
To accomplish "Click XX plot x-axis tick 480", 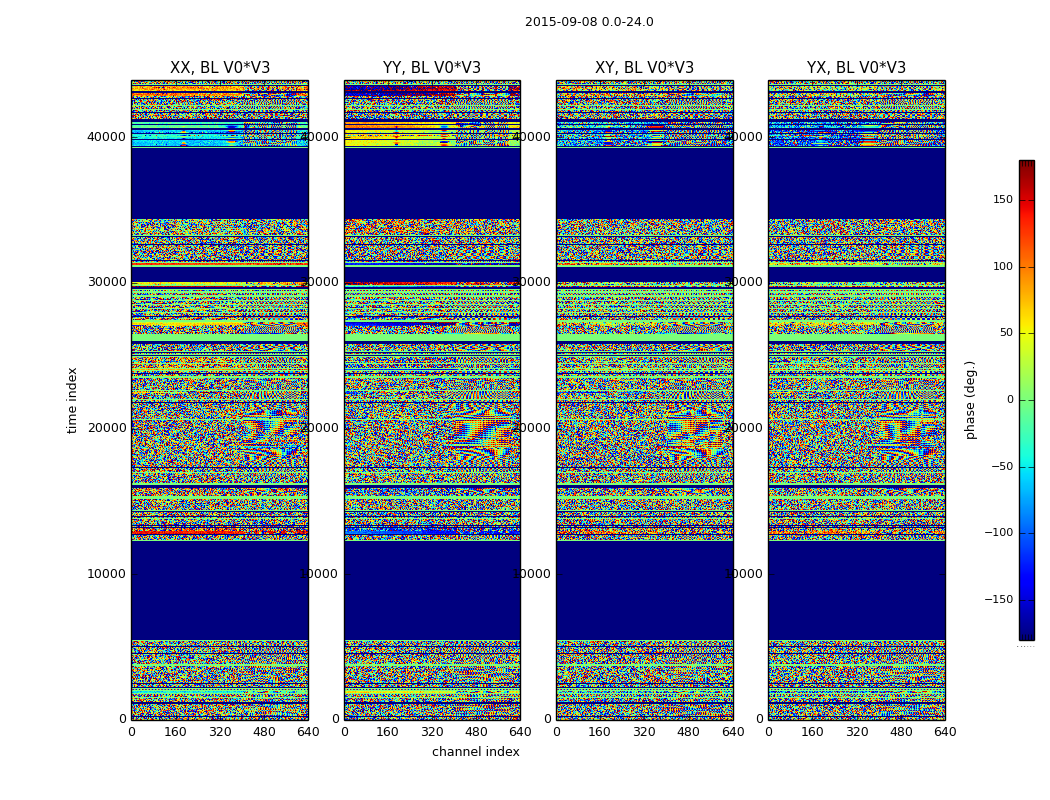I will [264, 732].
